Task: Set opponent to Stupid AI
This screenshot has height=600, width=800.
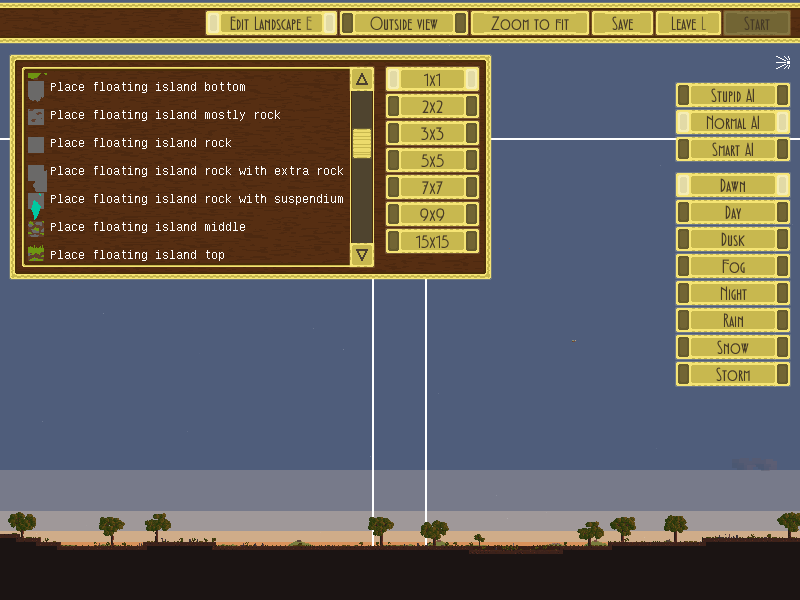Action: [733, 95]
